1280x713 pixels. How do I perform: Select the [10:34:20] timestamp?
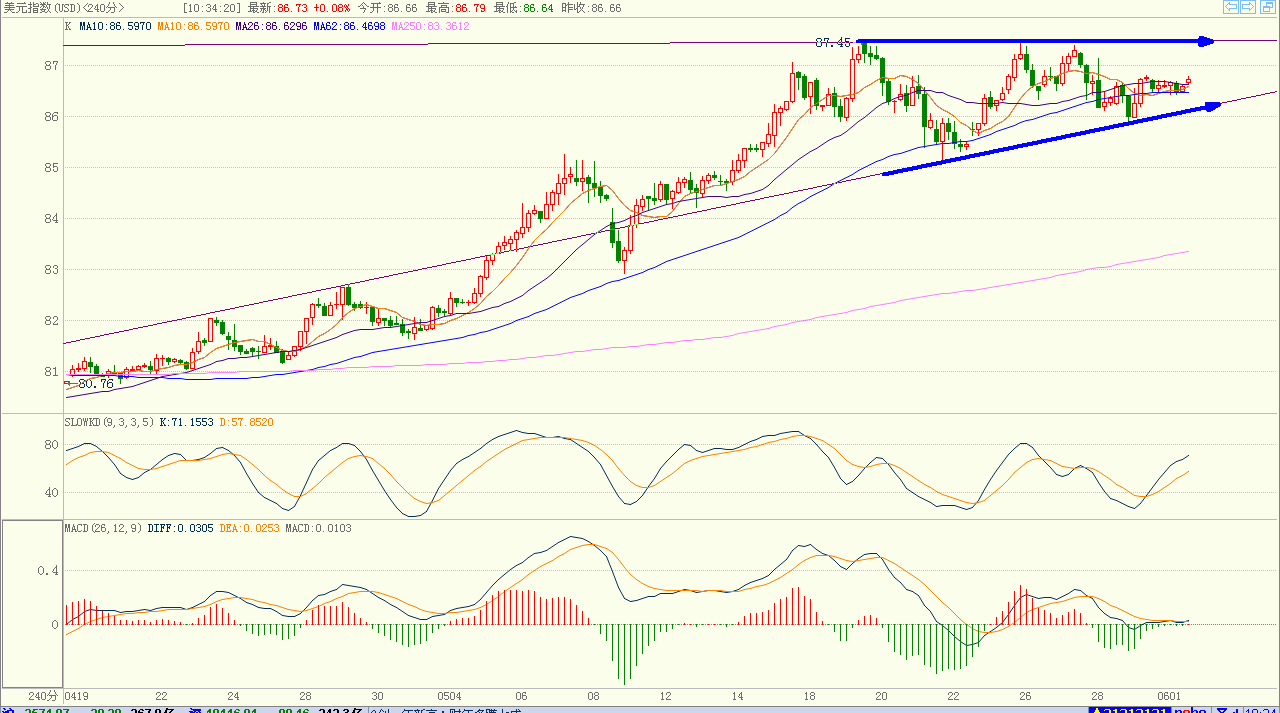[x=212, y=8]
